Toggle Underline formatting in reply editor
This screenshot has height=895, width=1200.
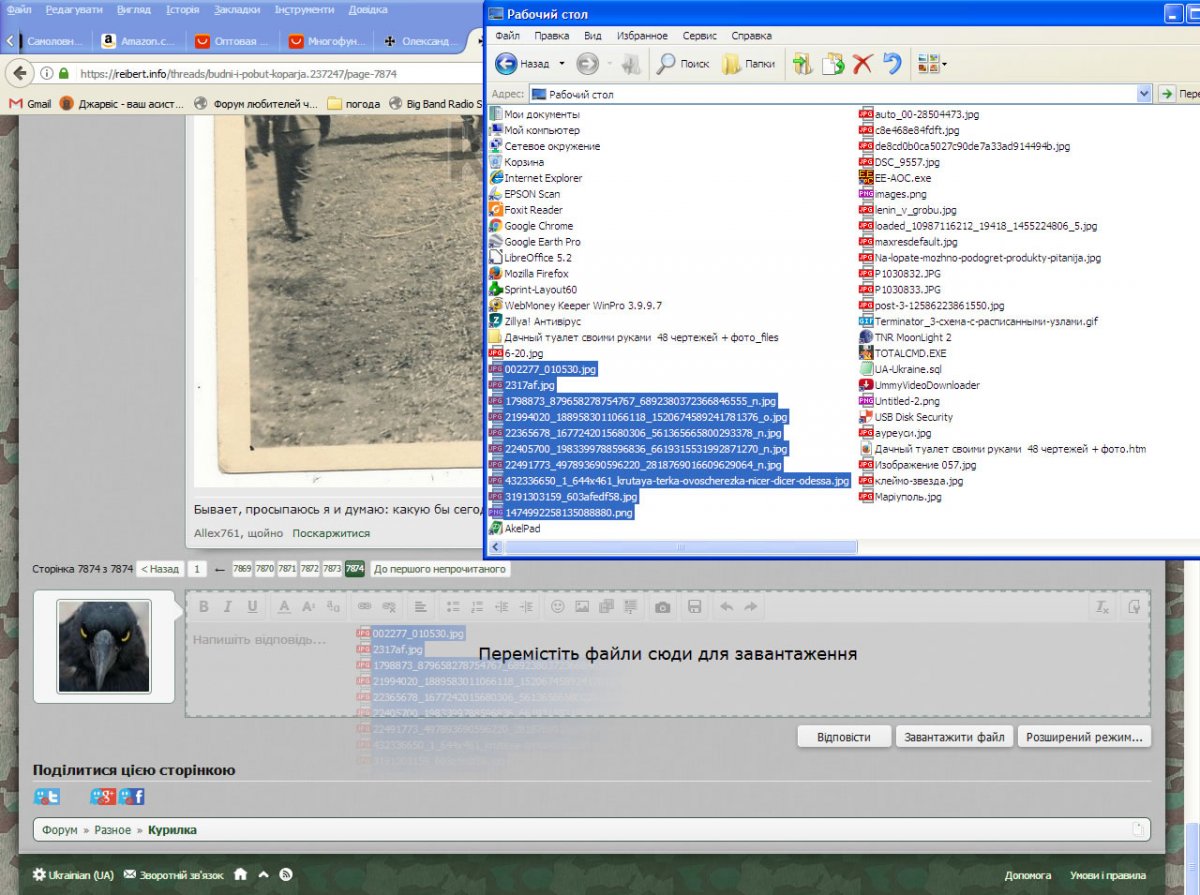pyautogui.click(x=252, y=607)
